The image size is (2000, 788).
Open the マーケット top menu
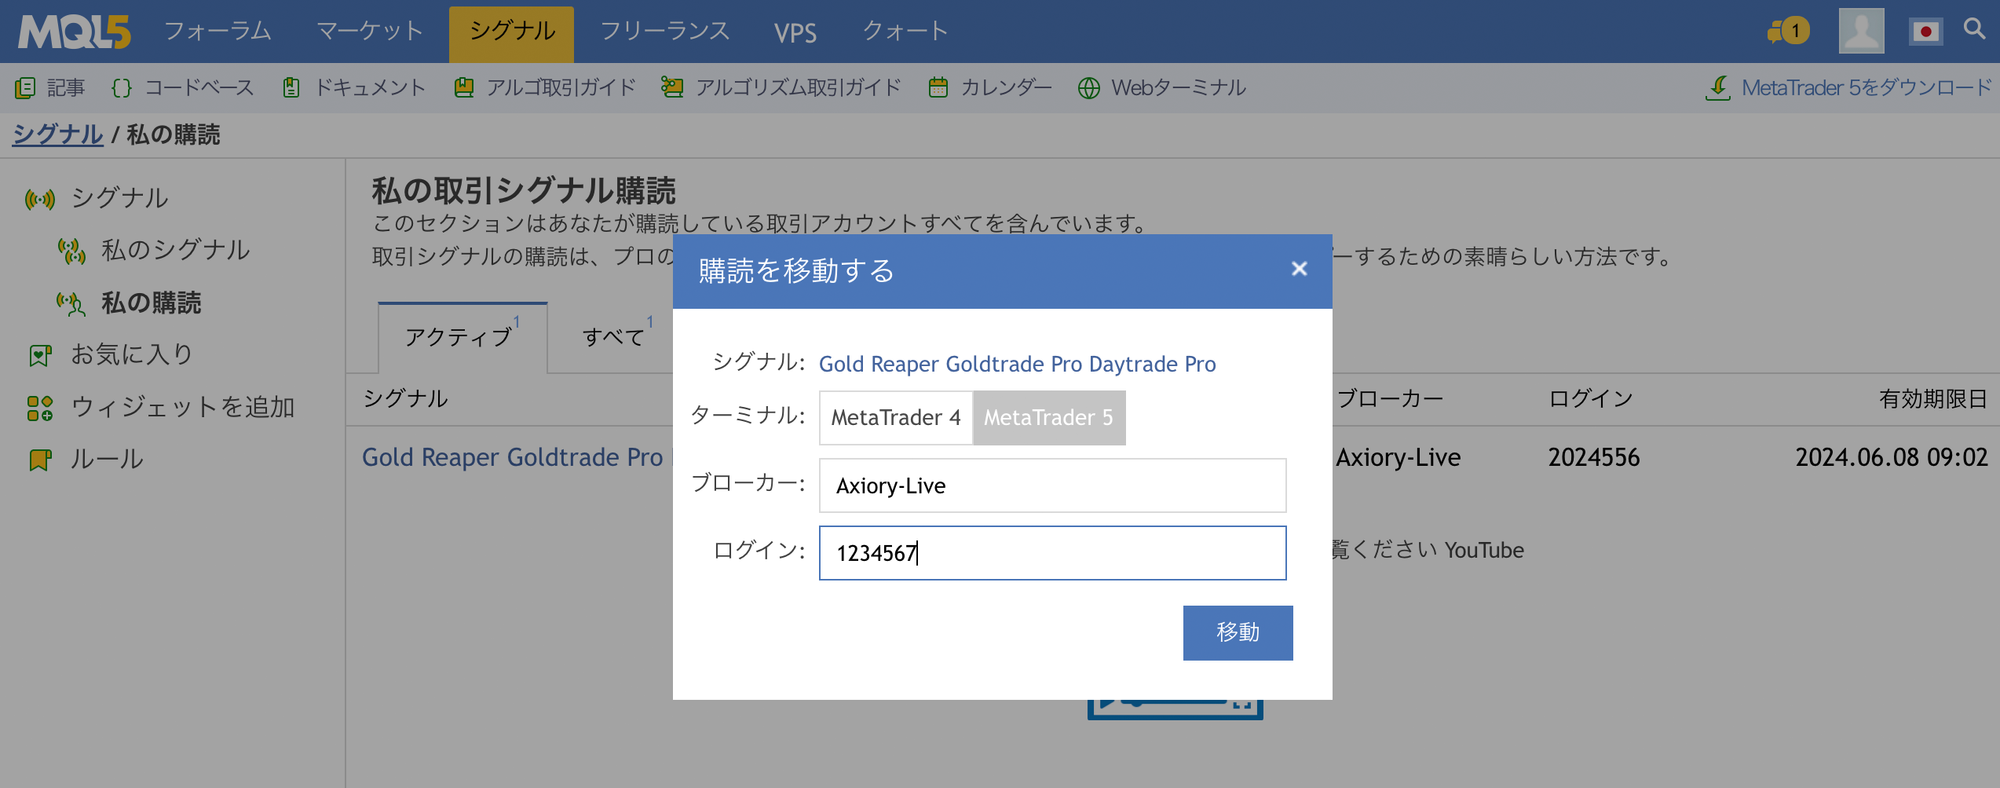pyautogui.click(x=370, y=31)
